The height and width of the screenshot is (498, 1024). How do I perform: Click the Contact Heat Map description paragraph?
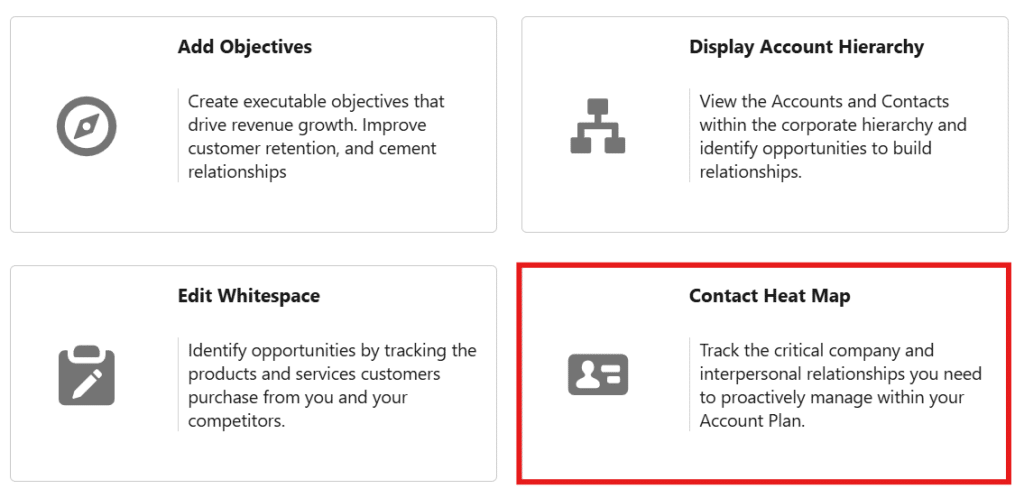click(x=840, y=386)
